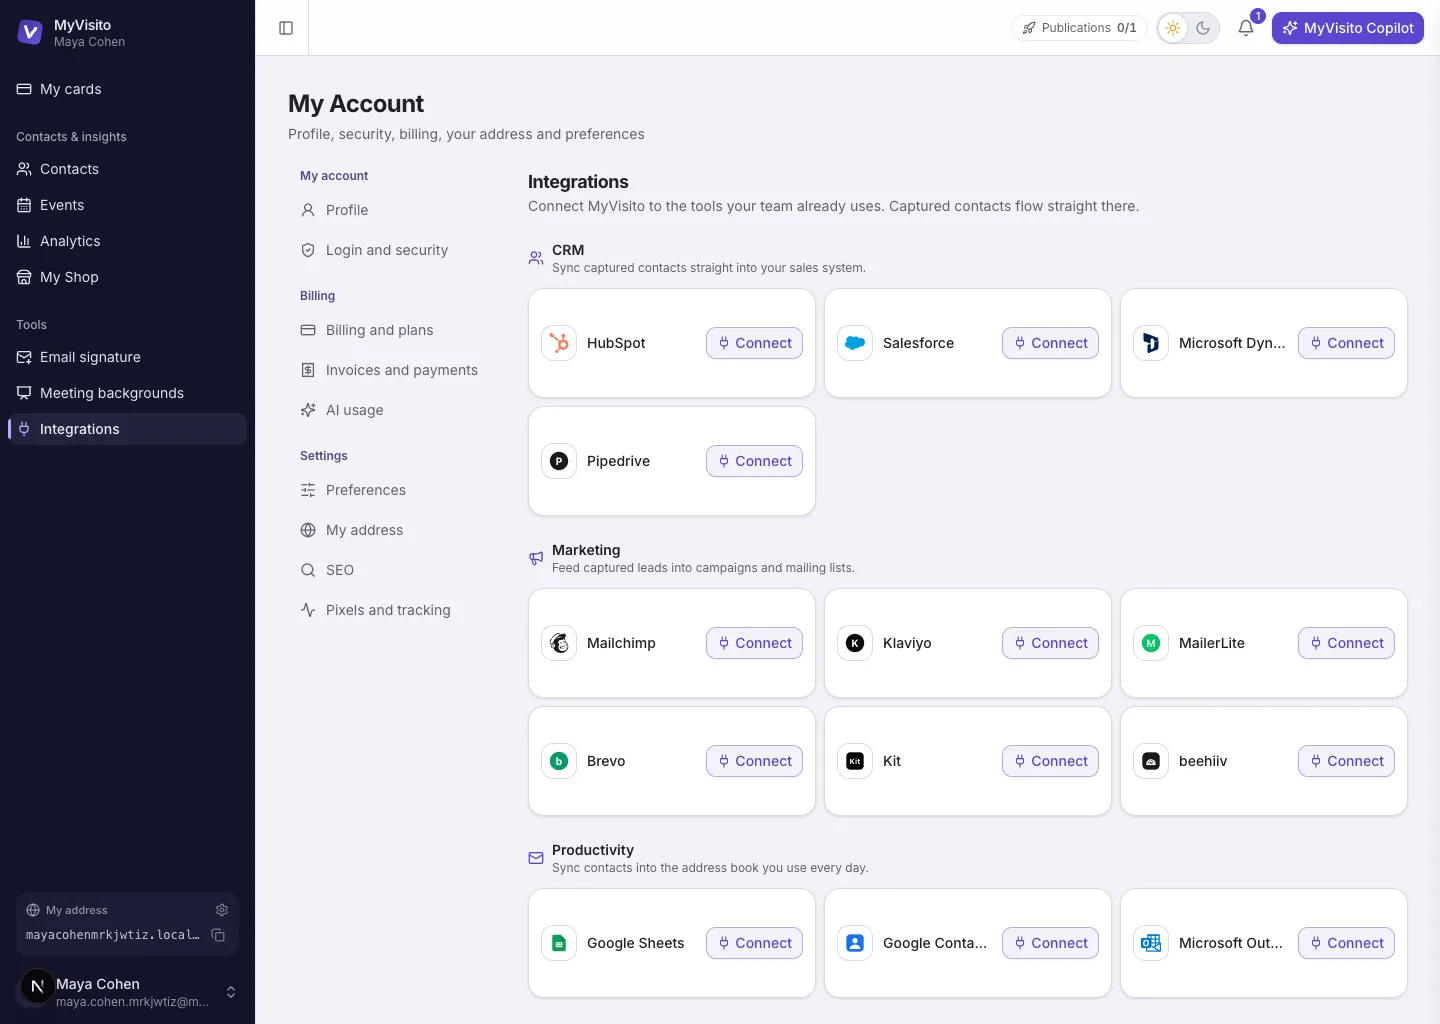Open Contacts in sidebar
1440x1024 pixels.
[127, 169]
